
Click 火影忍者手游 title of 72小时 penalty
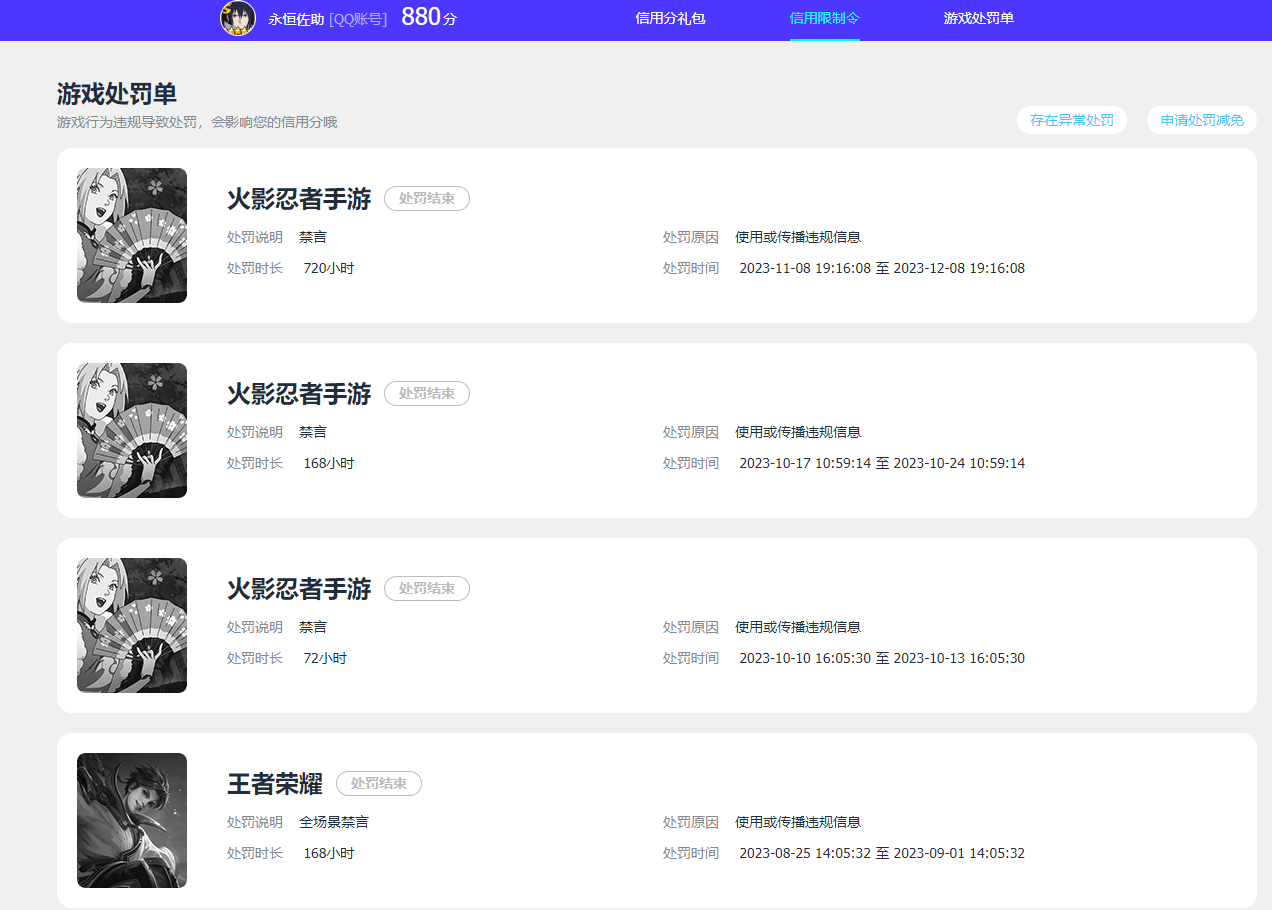(299, 589)
